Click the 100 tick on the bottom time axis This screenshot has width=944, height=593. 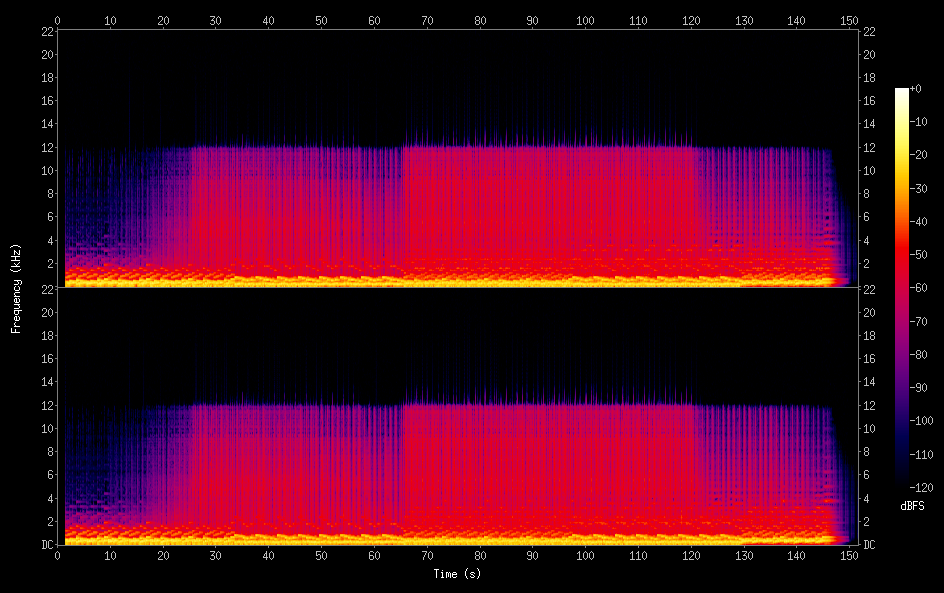pyautogui.click(x=585, y=556)
